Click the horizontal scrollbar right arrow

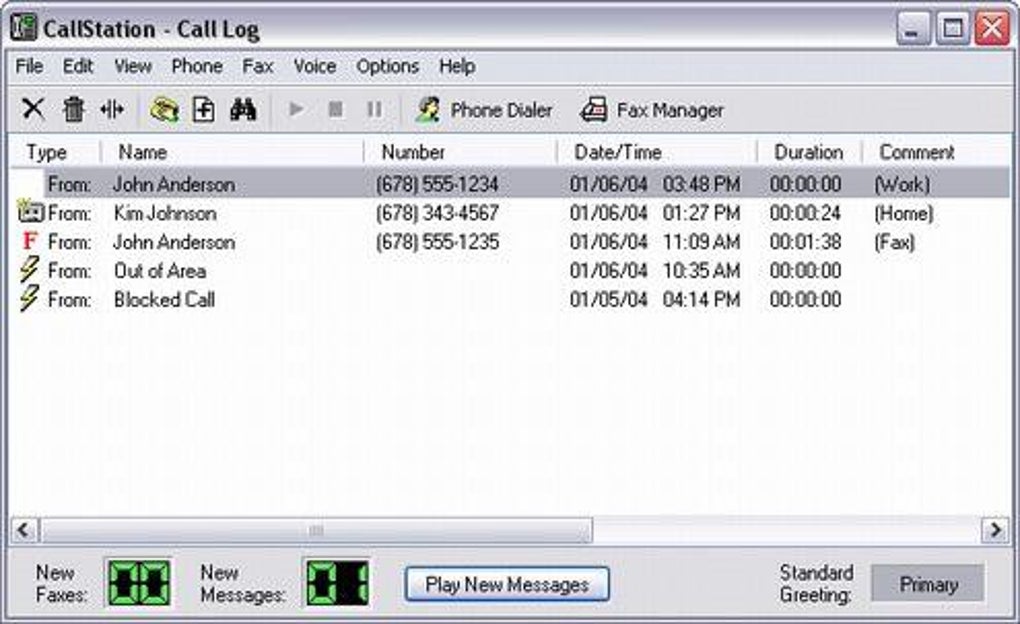point(995,530)
